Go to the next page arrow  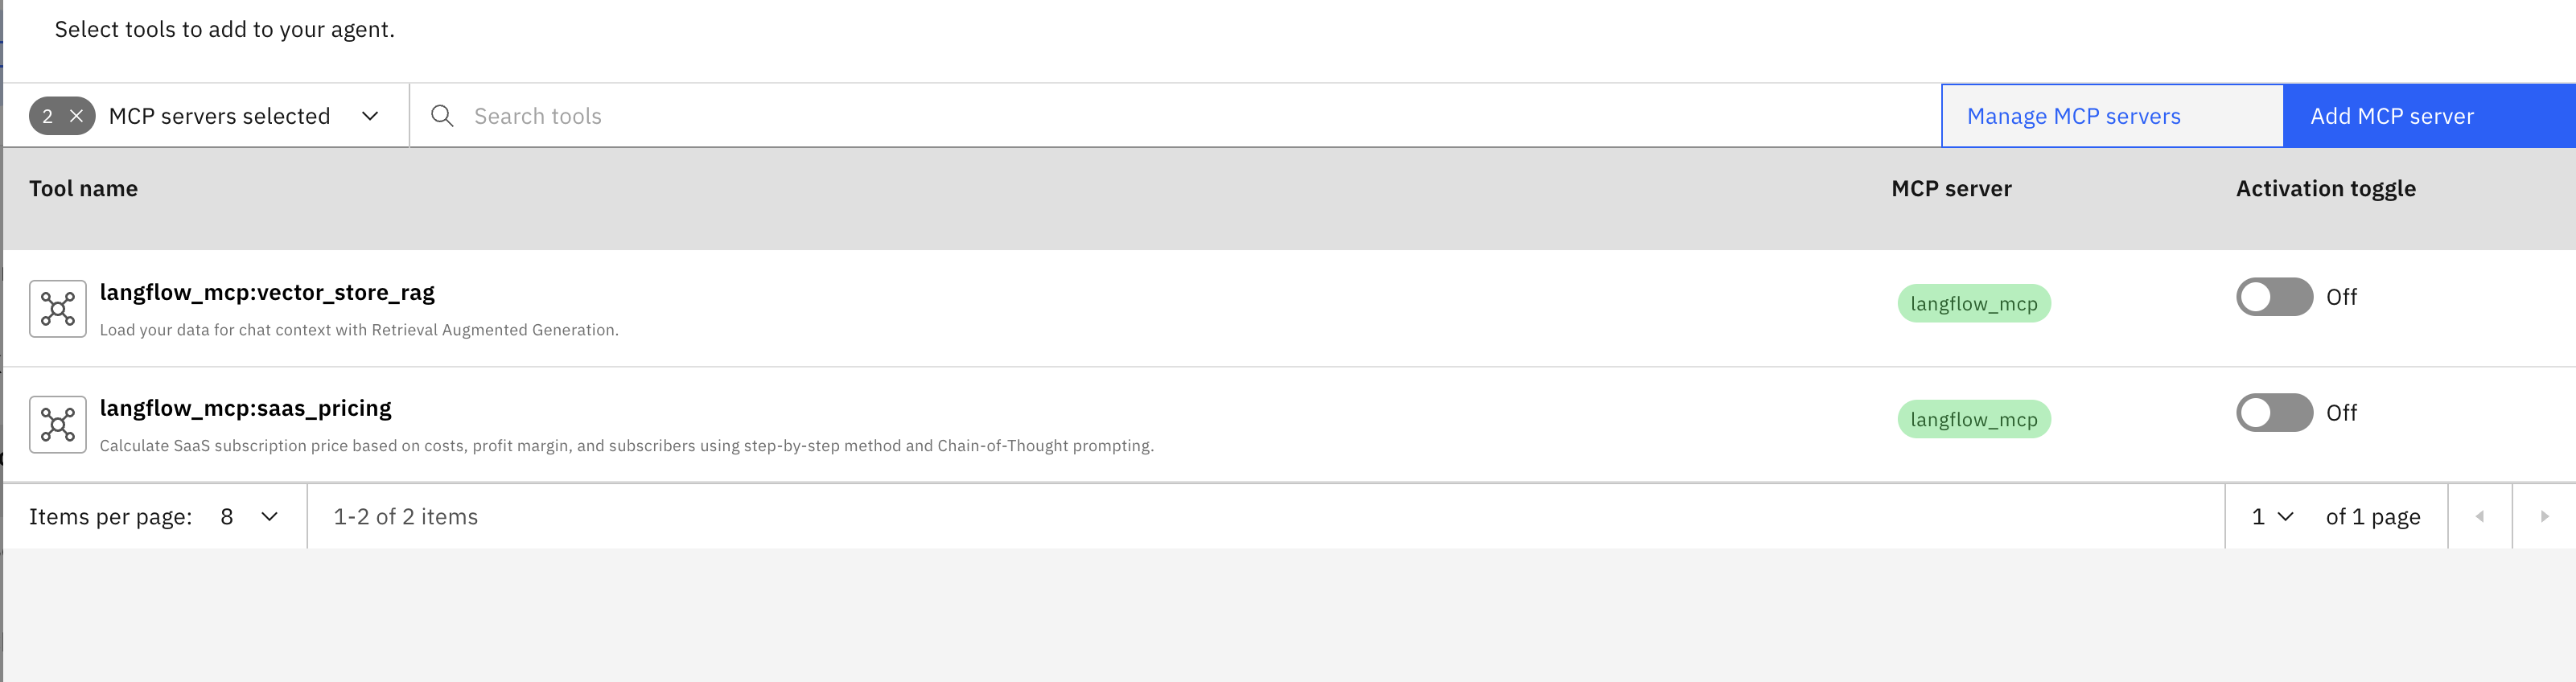[x=2543, y=517]
